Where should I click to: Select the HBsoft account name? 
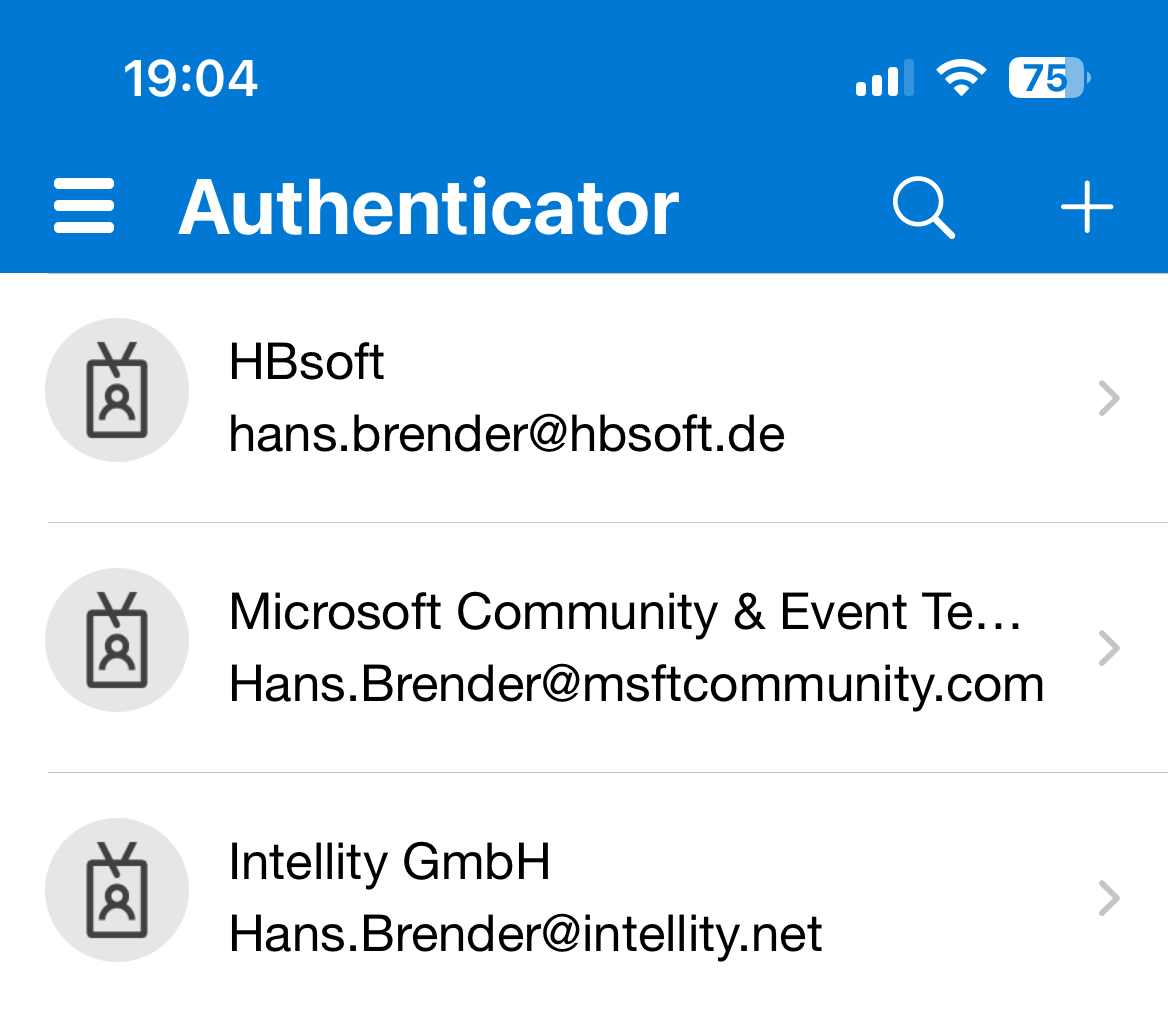pos(306,361)
